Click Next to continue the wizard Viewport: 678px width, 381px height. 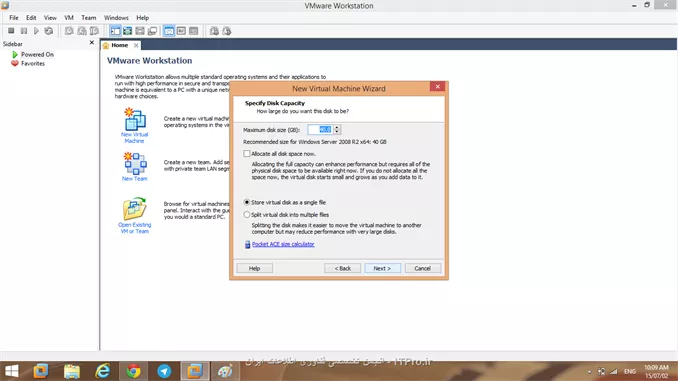click(382, 268)
